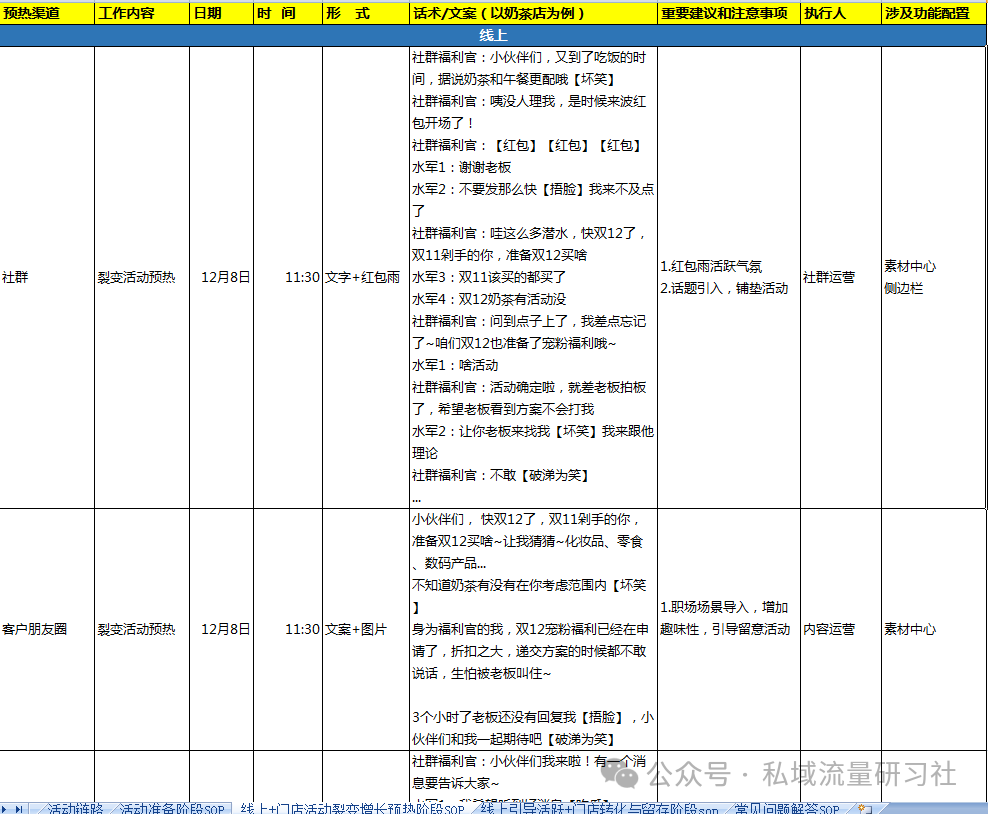Viewport: 988px width, 814px height.
Task: Select the 1.职场场景导入 notes cell
Action: point(728,629)
